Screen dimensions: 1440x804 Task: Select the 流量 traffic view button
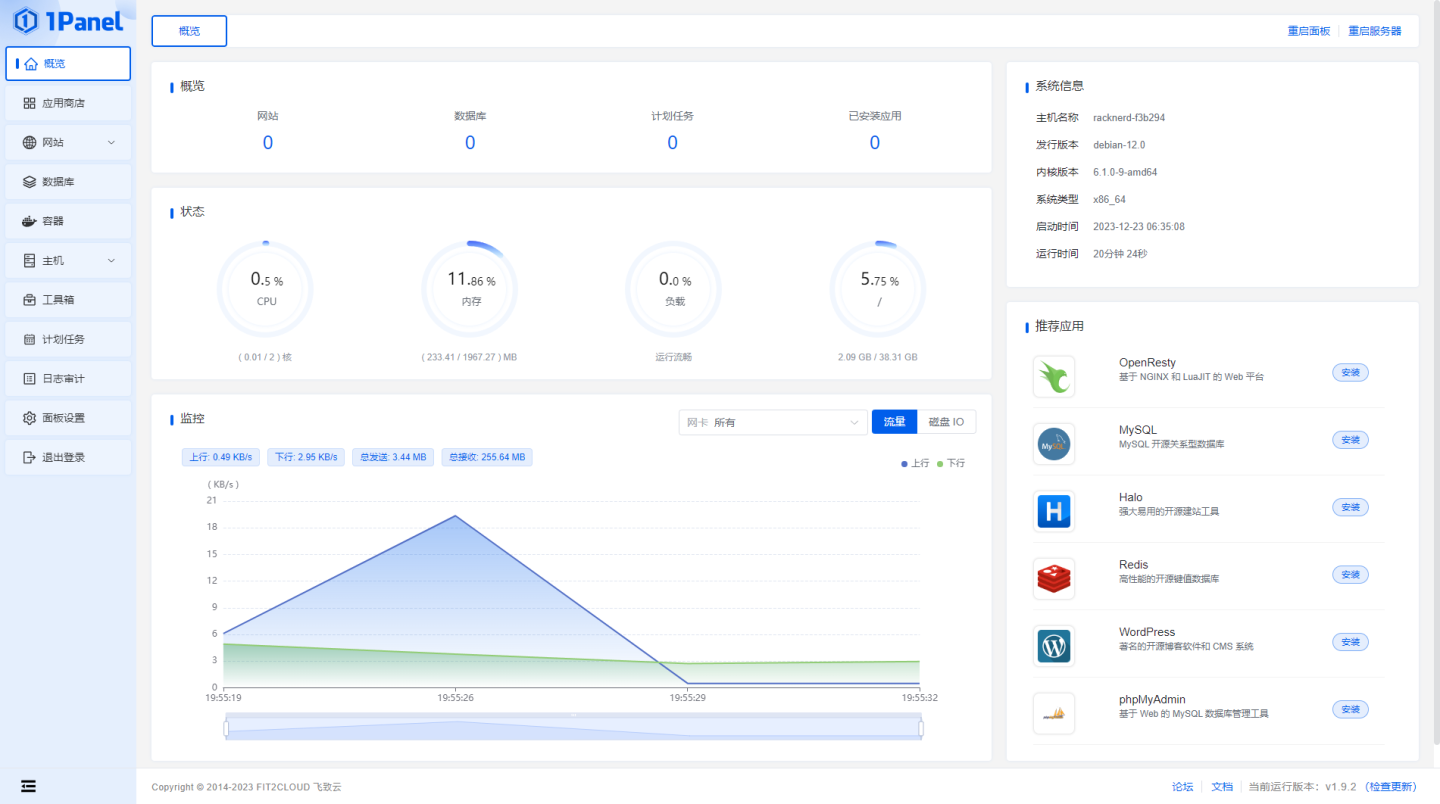click(x=894, y=422)
